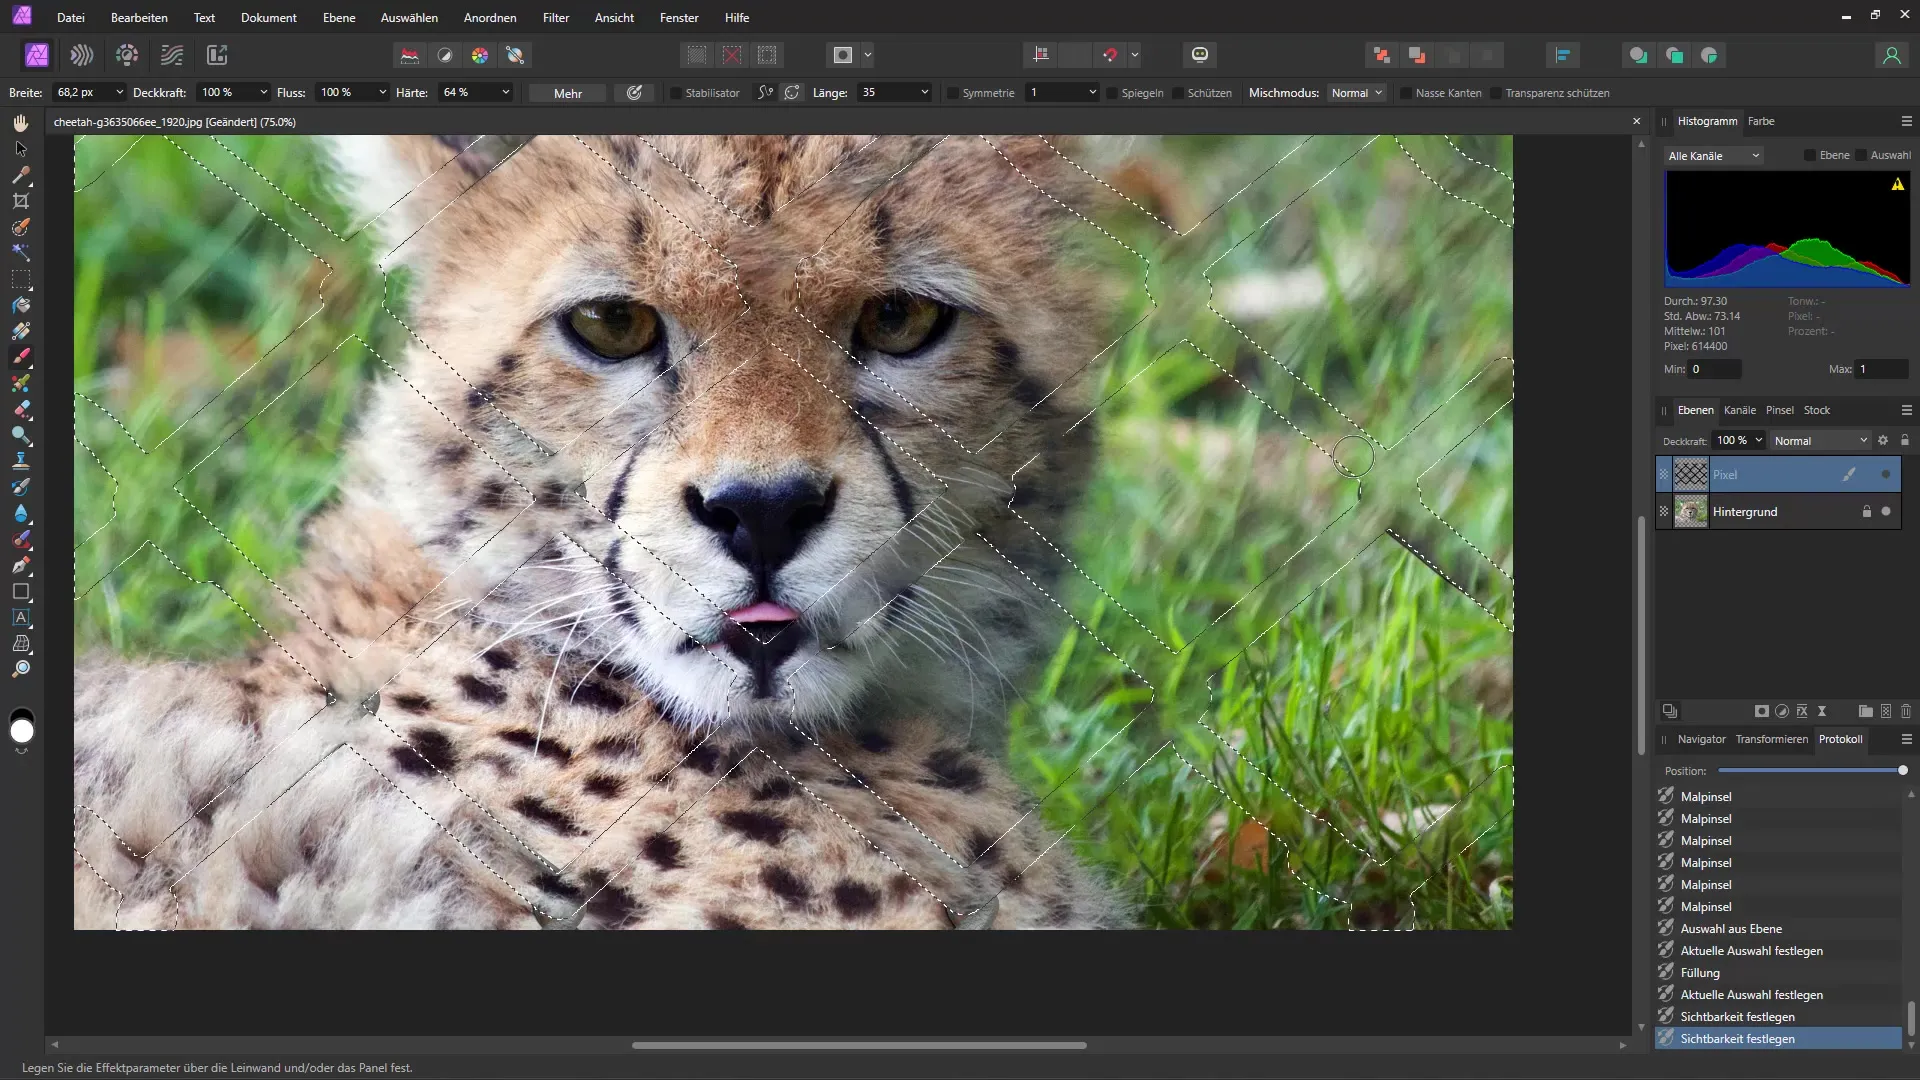Screen dimensions: 1920x1080
Task: Select the Rectangle shape tool
Action: (x=21, y=591)
